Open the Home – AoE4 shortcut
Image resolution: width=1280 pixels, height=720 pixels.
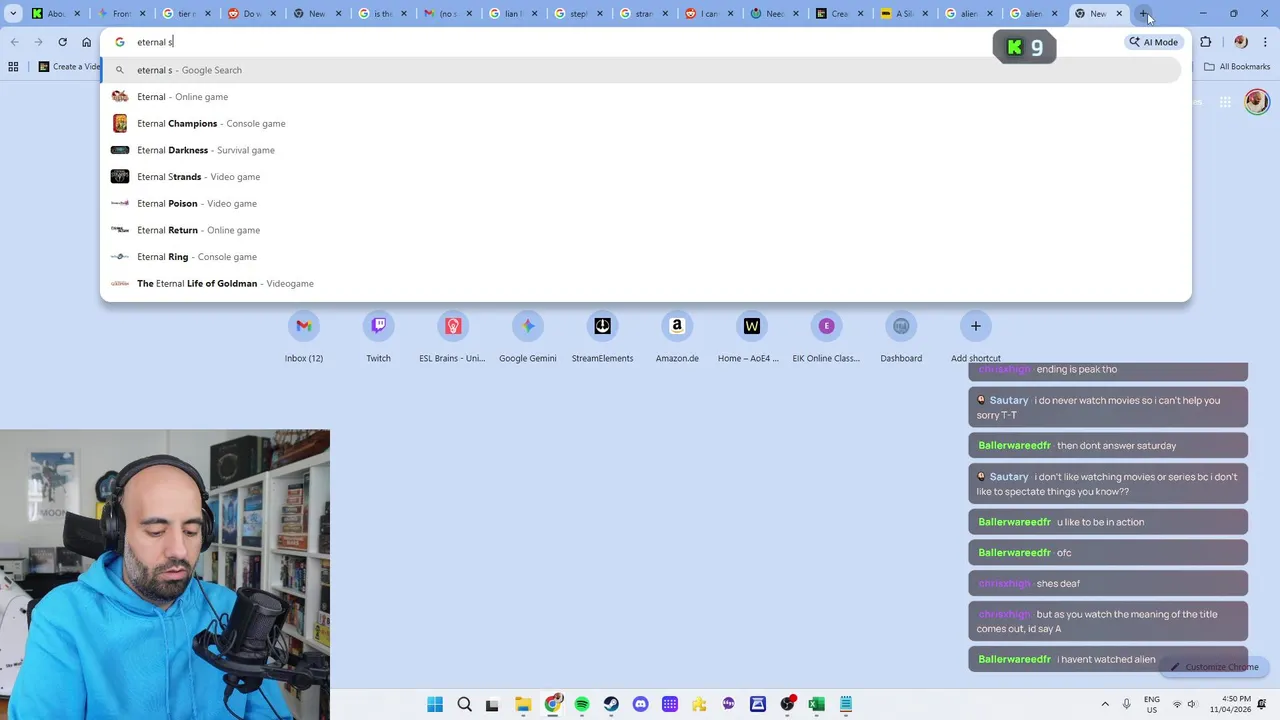point(752,336)
